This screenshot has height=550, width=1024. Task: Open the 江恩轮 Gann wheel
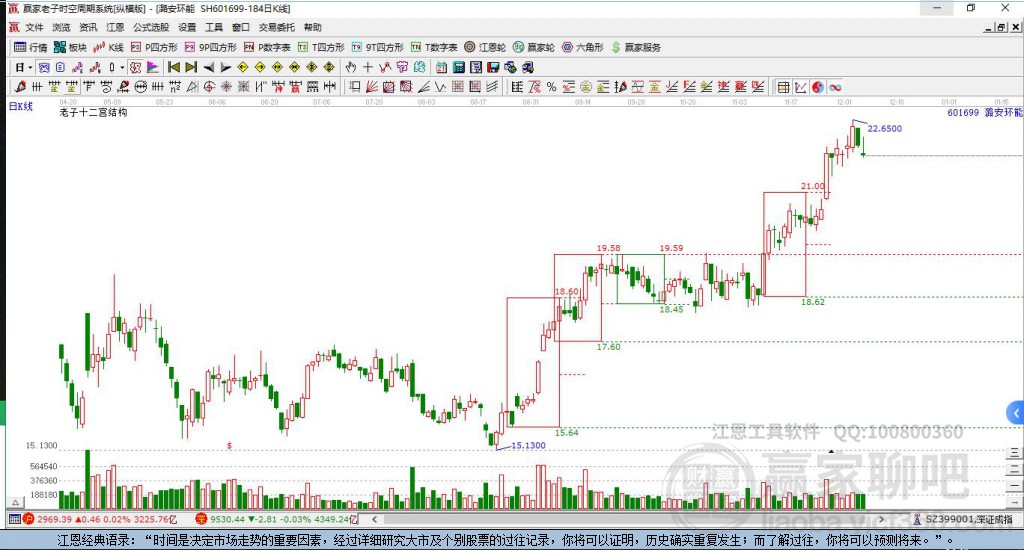pyautogui.click(x=485, y=47)
